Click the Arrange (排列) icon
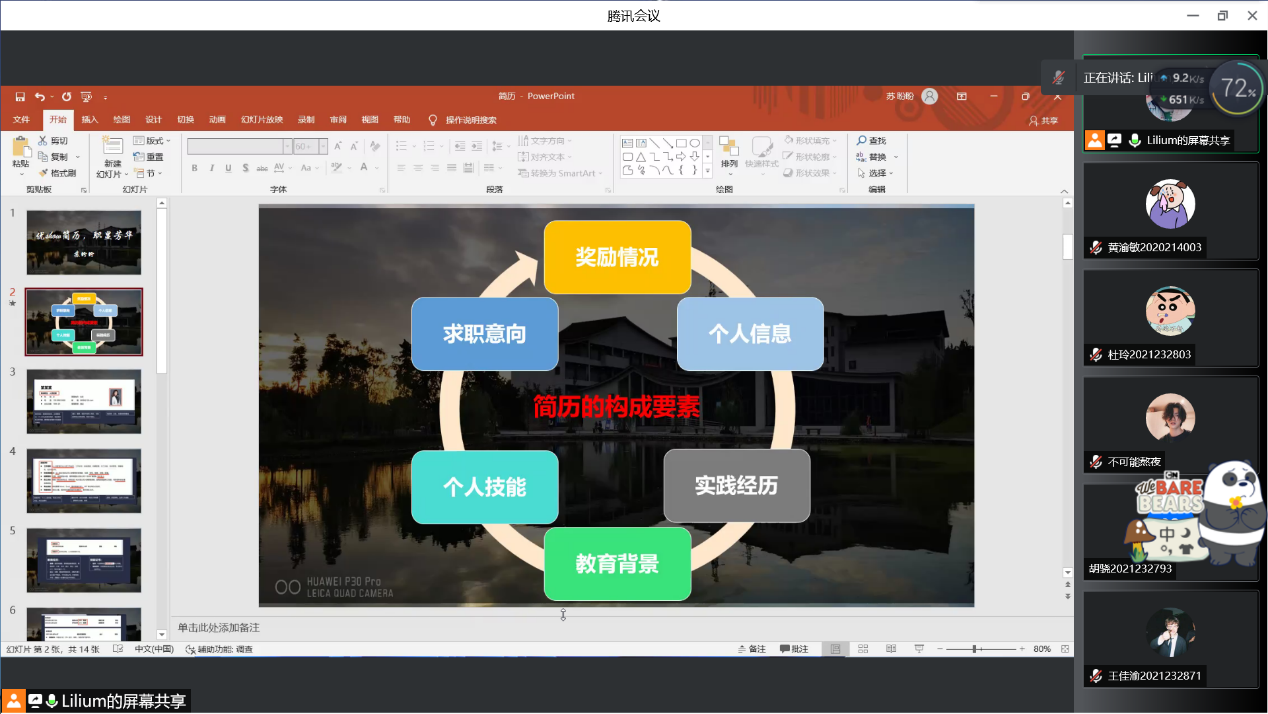 tap(729, 147)
